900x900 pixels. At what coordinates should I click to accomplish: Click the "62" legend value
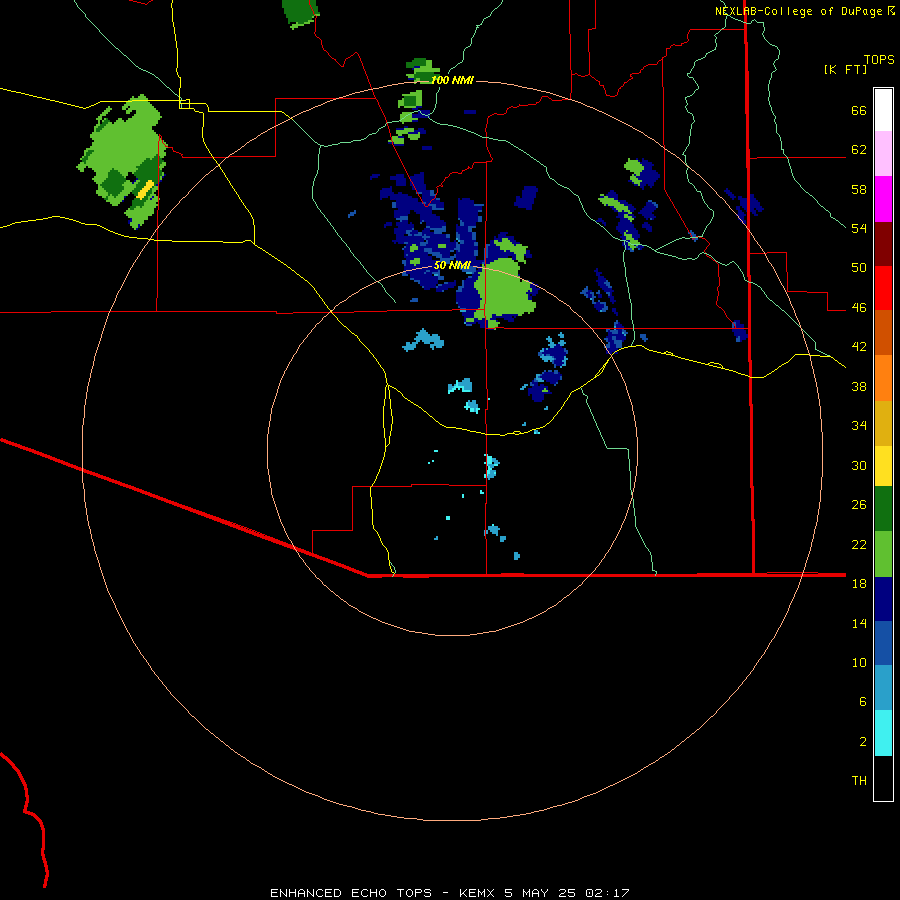tap(859, 150)
